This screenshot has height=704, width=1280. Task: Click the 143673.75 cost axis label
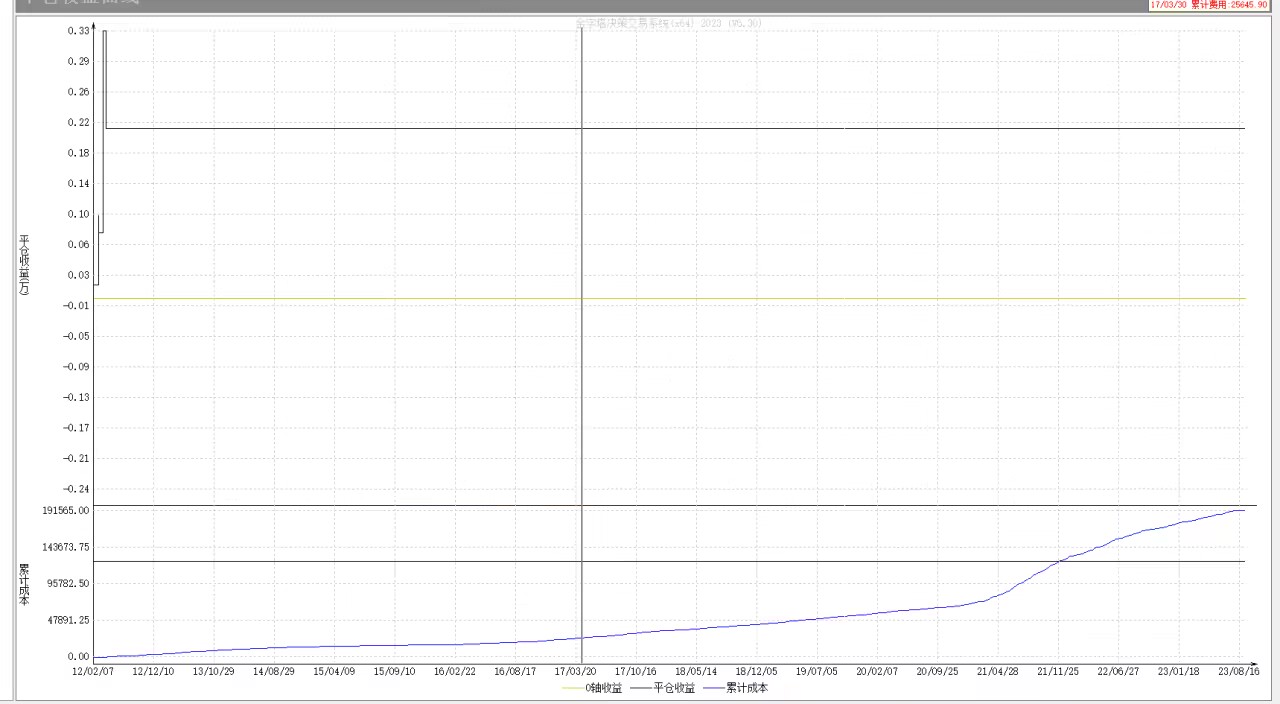pyautogui.click(x=65, y=547)
